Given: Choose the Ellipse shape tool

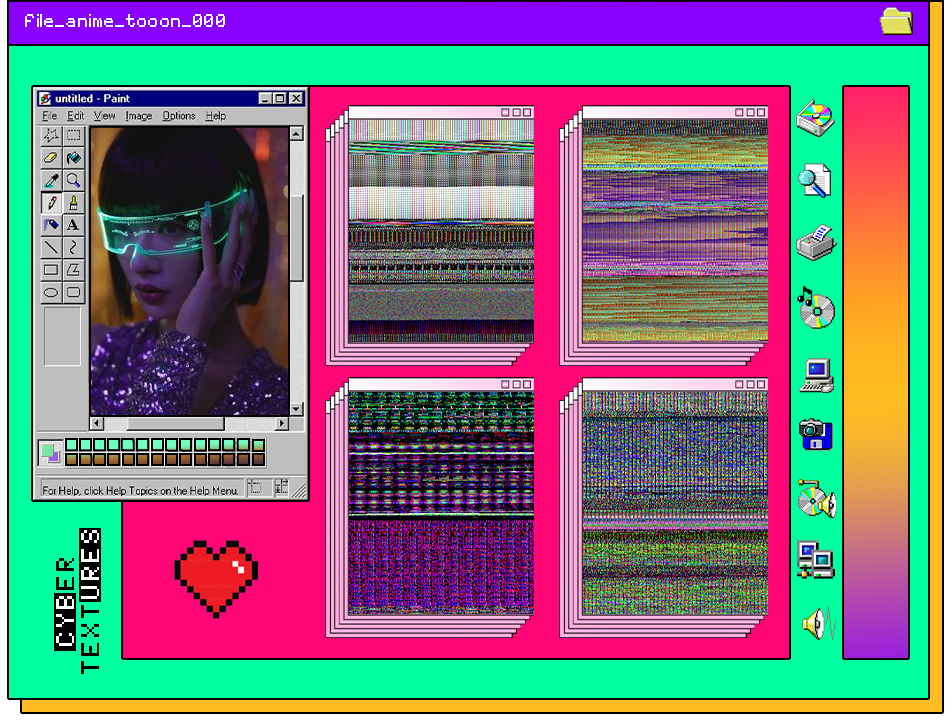Looking at the screenshot, I should [x=51, y=292].
